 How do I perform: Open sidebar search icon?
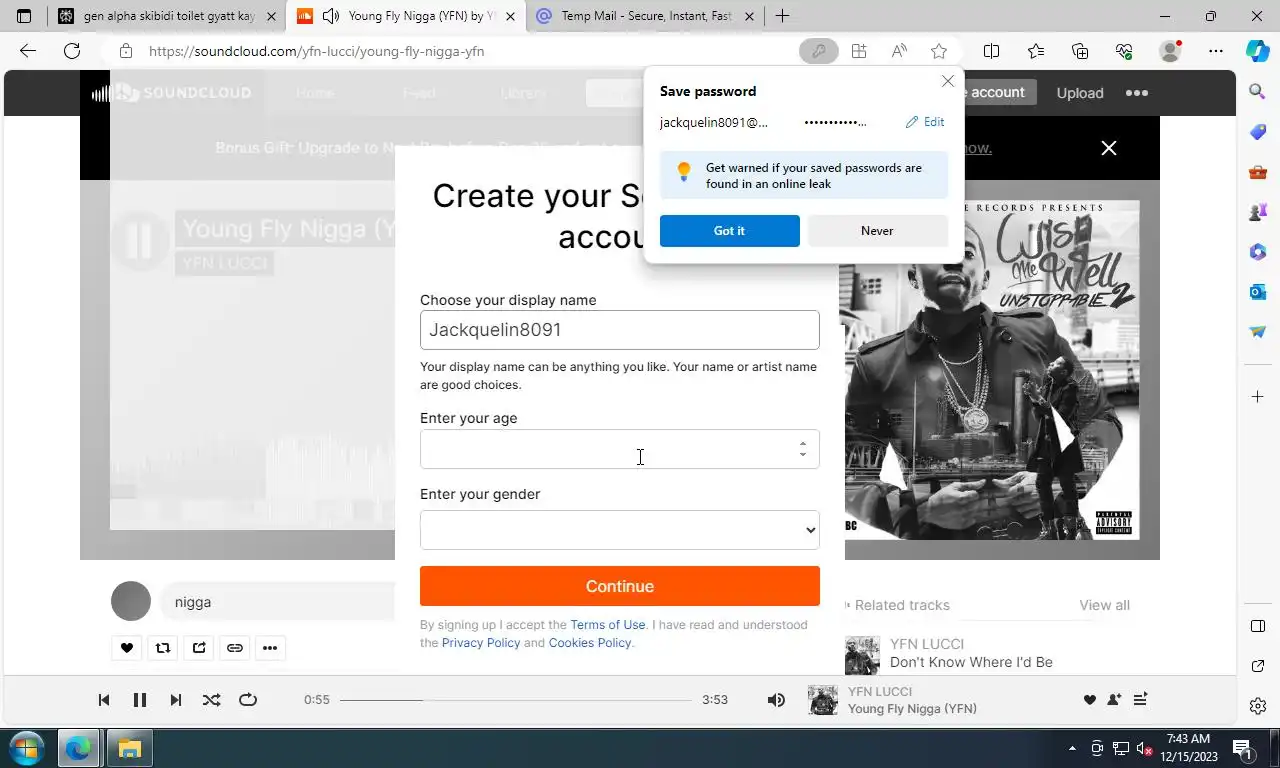coord(1258,92)
